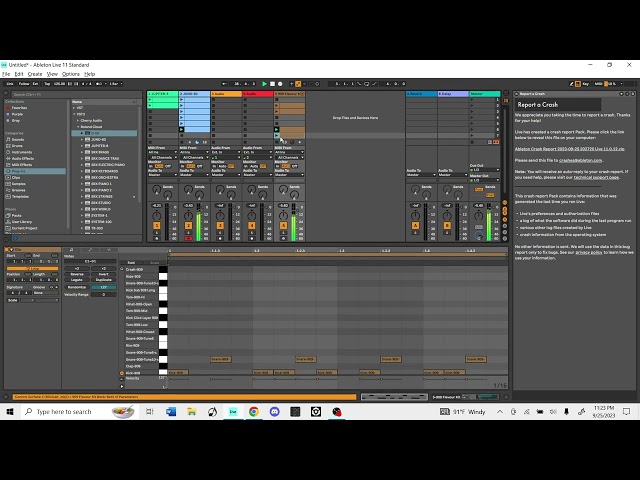
Task: Toggle Return A track activator
Action: click(415, 226)
